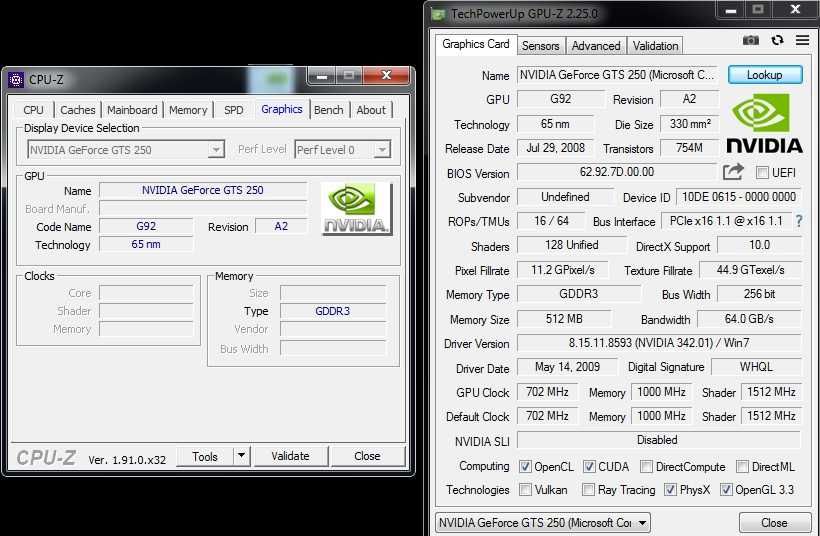Click the Close button in CPU-Z
This screenshot has height=536, width=820.
click(x=367, y=456)
